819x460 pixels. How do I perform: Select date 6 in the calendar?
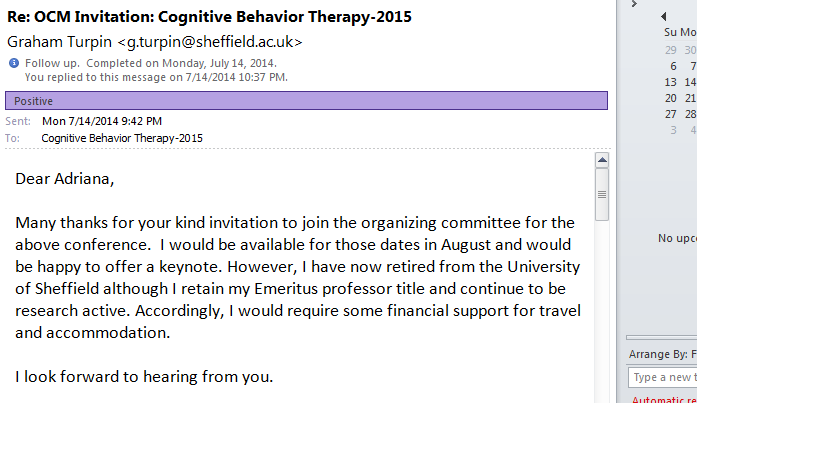(673, 66)
